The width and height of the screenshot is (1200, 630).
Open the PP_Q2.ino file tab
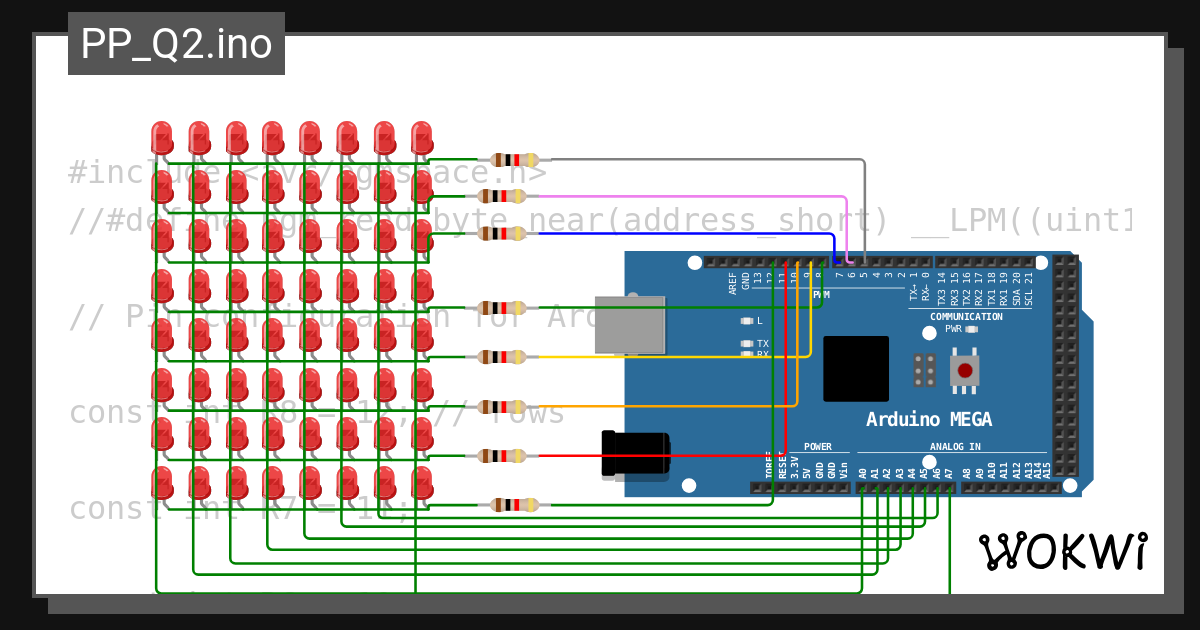(176, 44)
